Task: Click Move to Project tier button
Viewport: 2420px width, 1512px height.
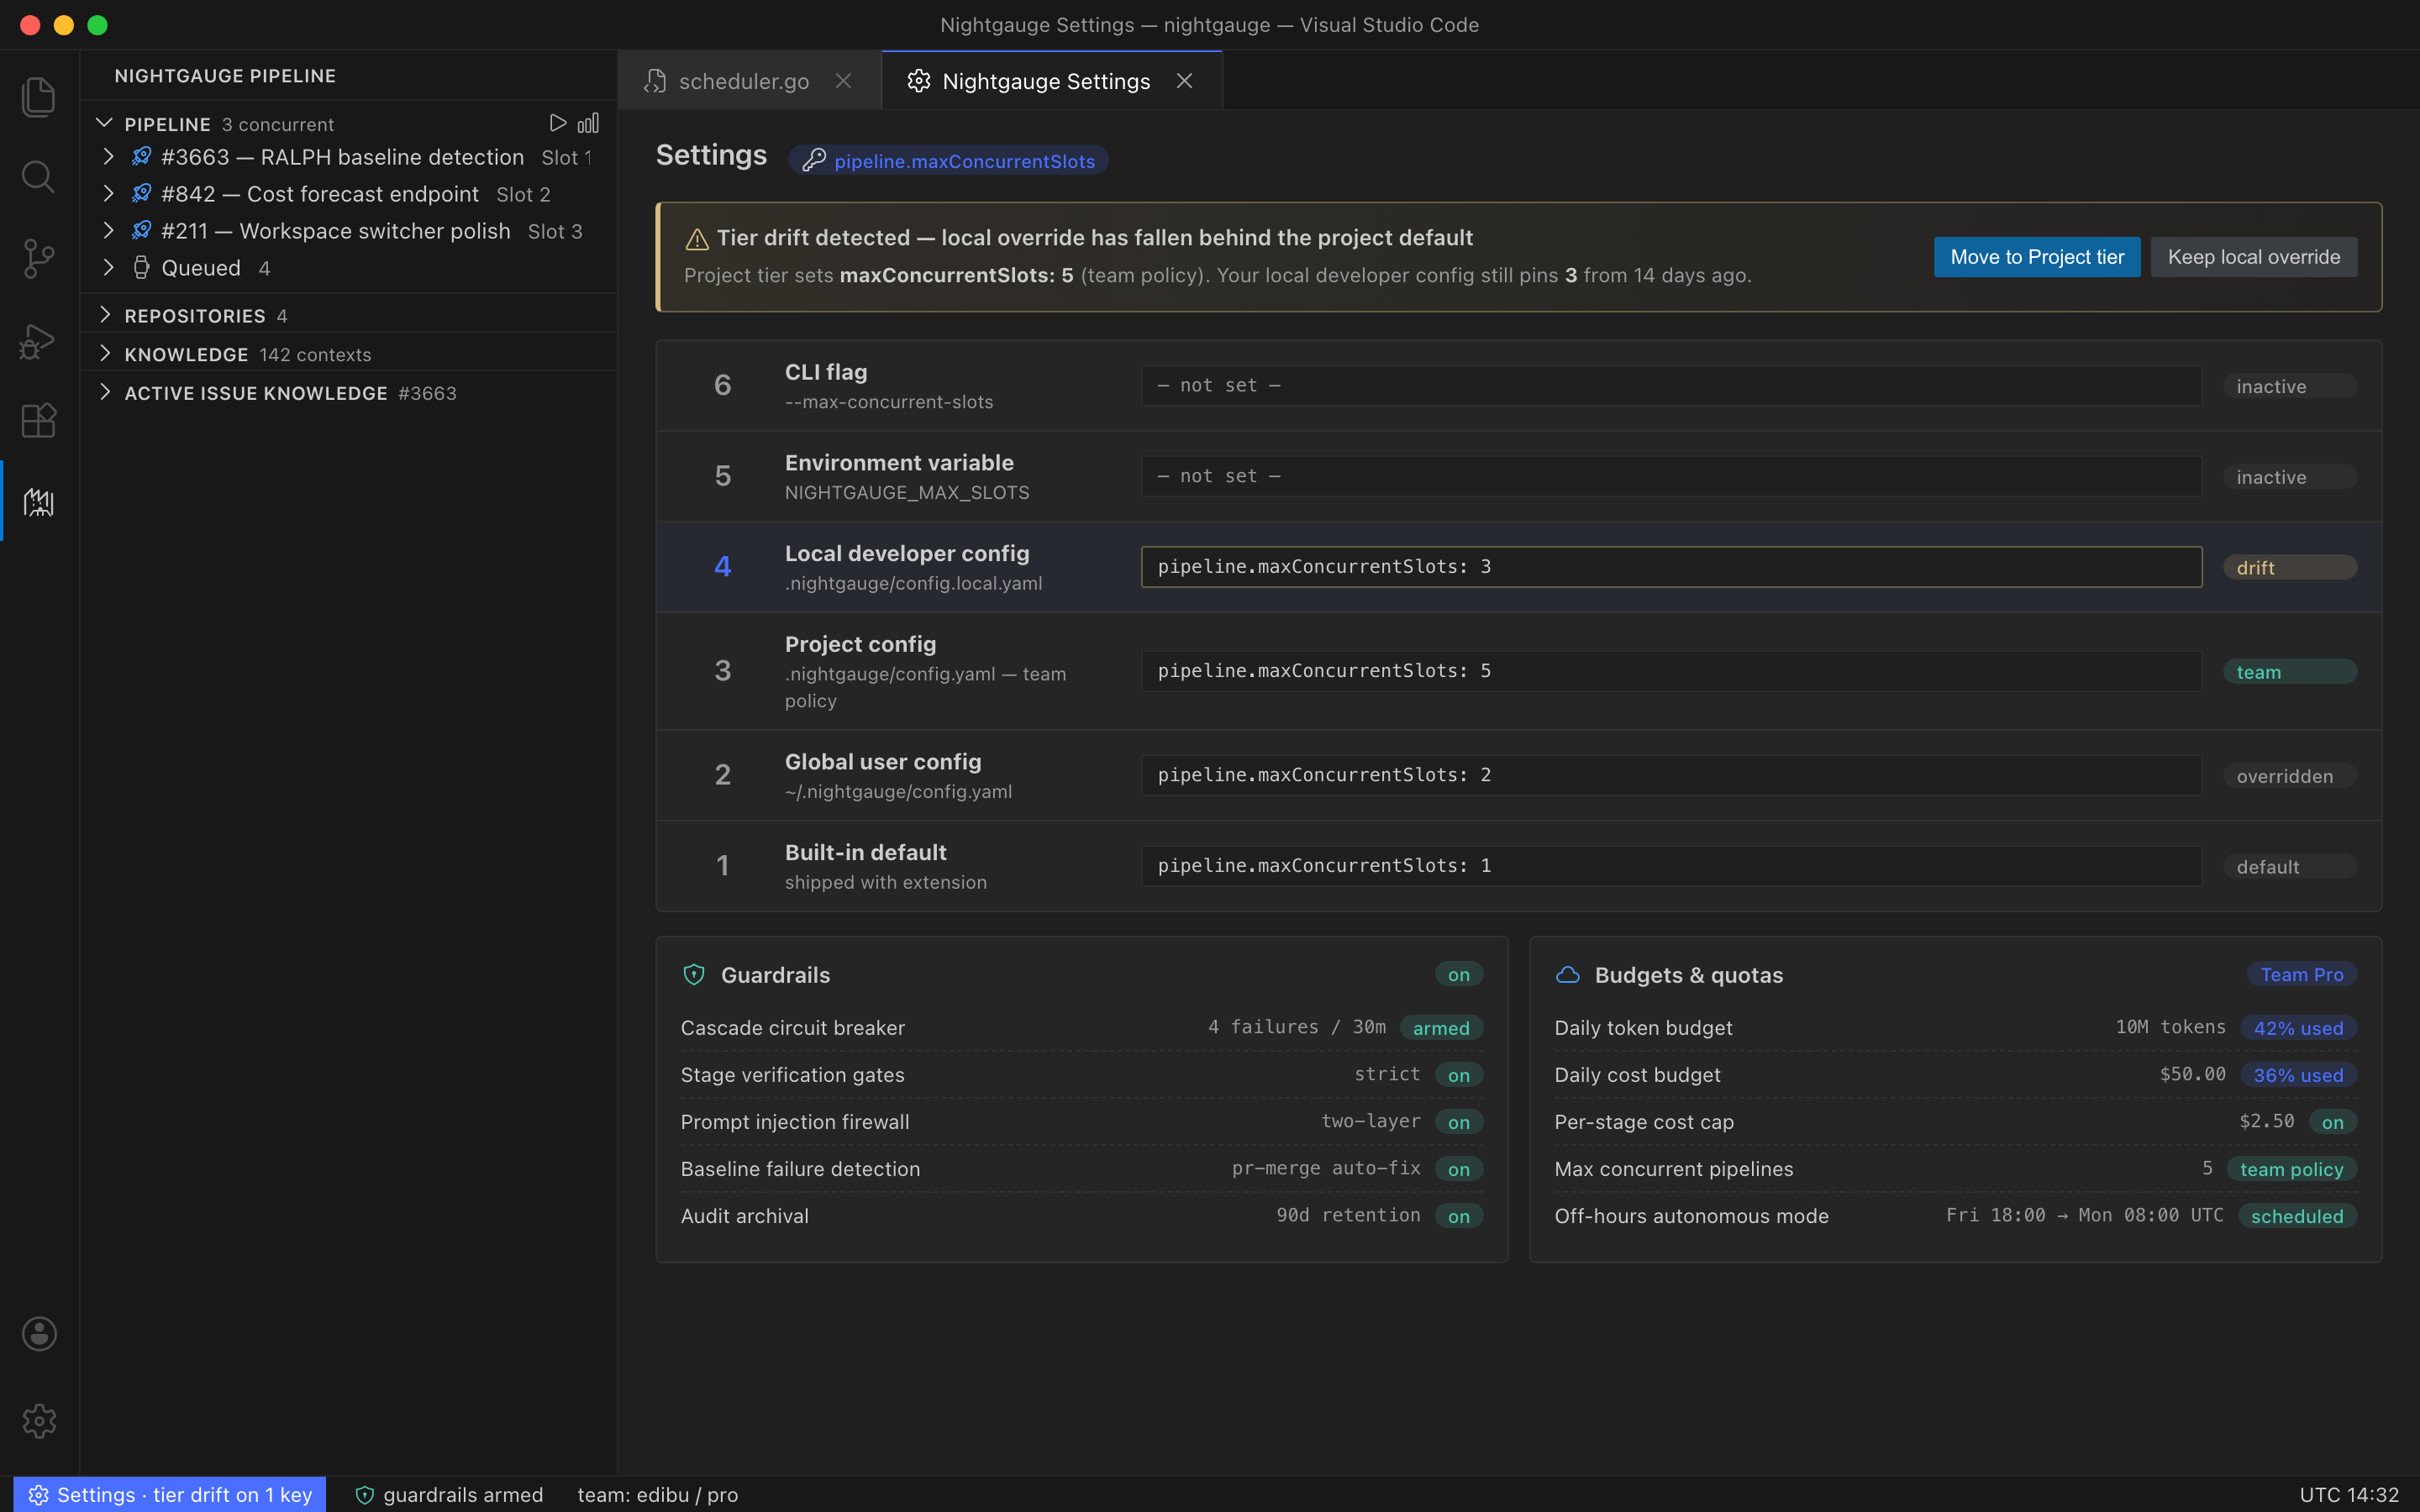Action: [2037, 257]
